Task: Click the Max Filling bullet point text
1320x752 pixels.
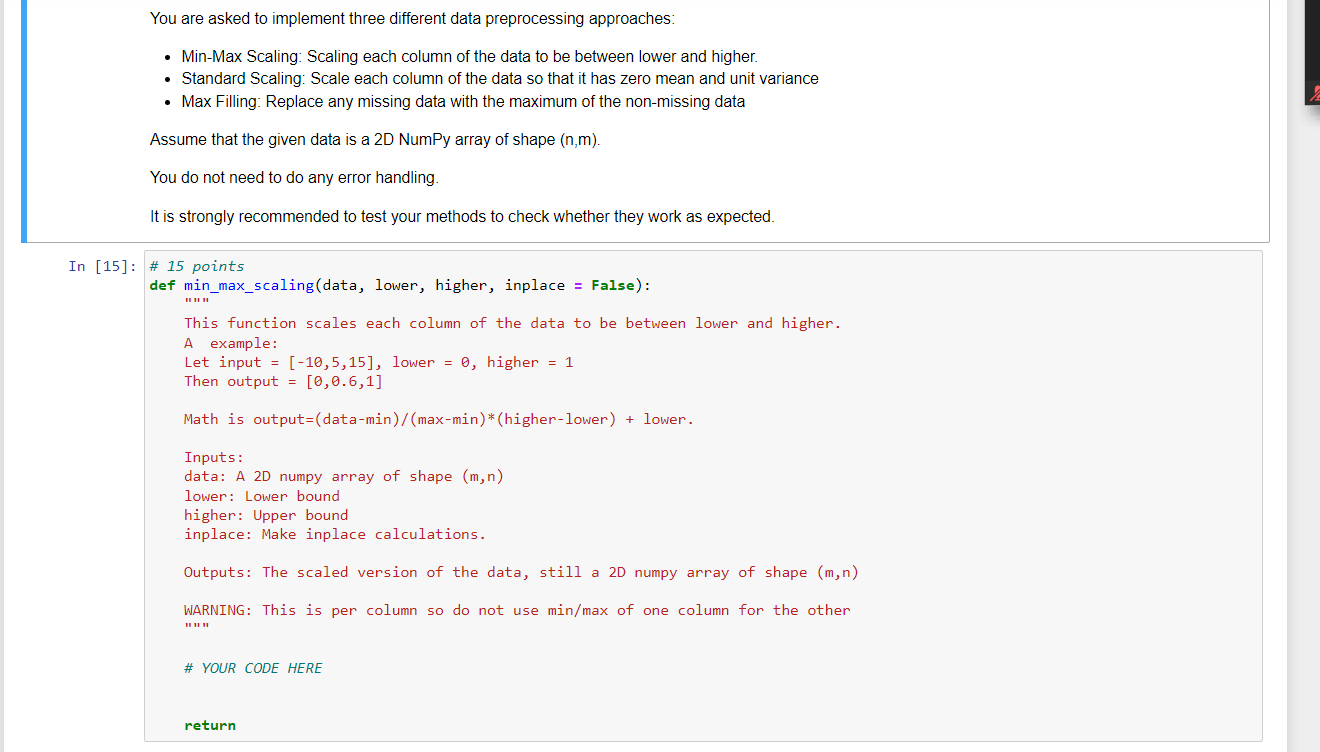Action: tap(462, 101)
